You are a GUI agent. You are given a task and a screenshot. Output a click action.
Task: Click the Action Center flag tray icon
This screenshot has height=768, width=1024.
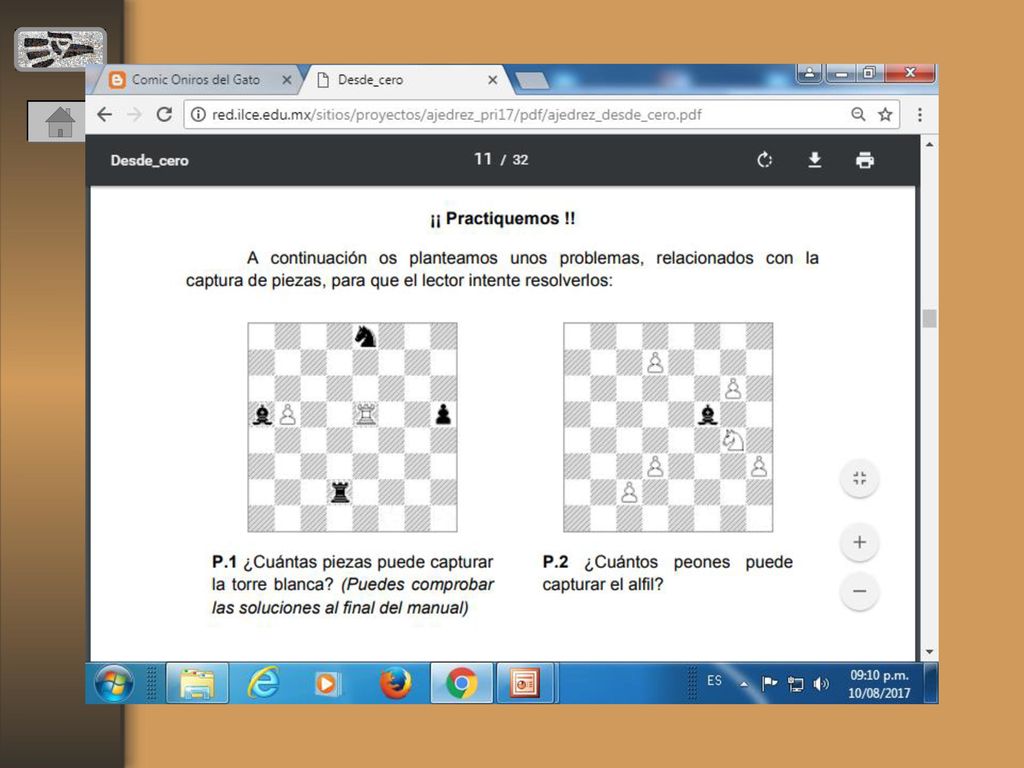(x=769, y=684)
